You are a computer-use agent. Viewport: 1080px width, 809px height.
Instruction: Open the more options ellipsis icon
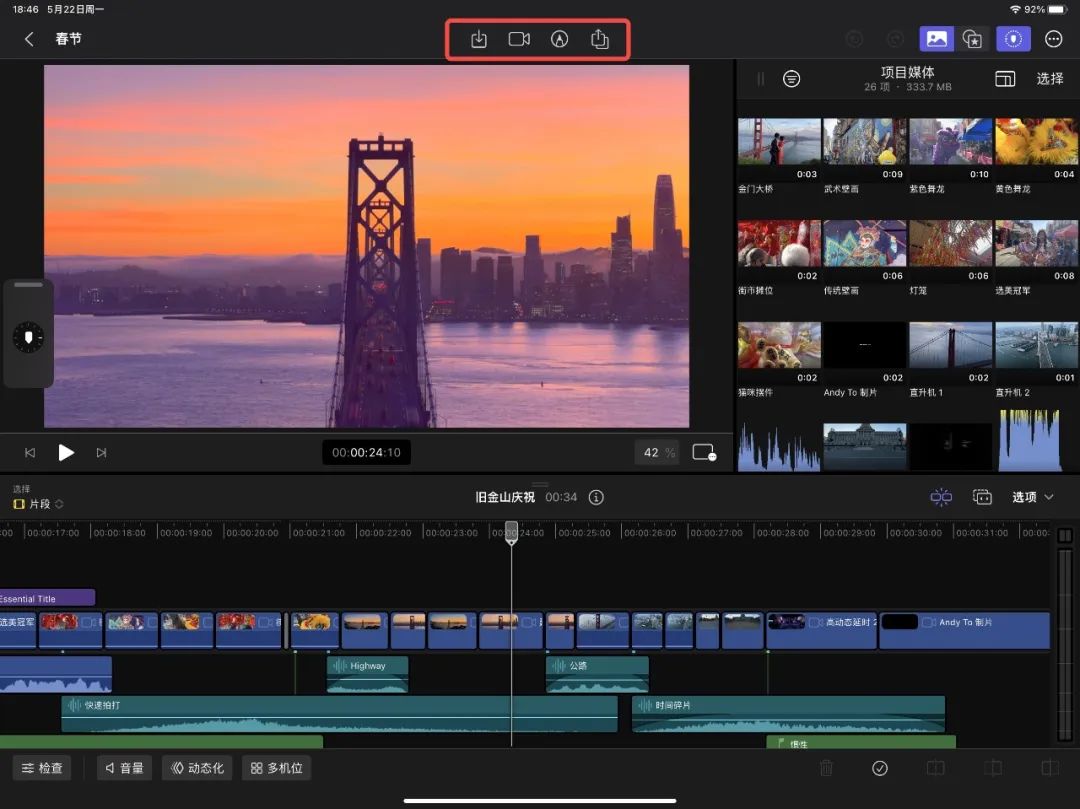coord(1053,39)
